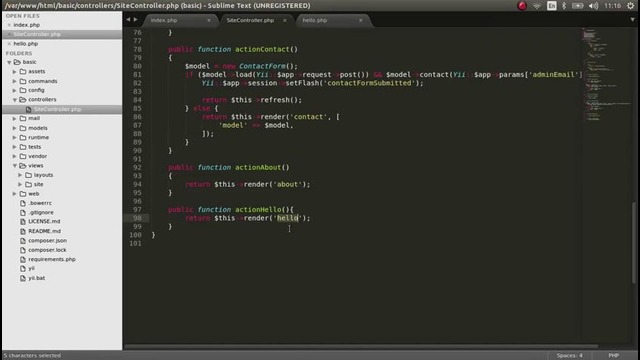Open the system volume indicator

coord(593,6)
